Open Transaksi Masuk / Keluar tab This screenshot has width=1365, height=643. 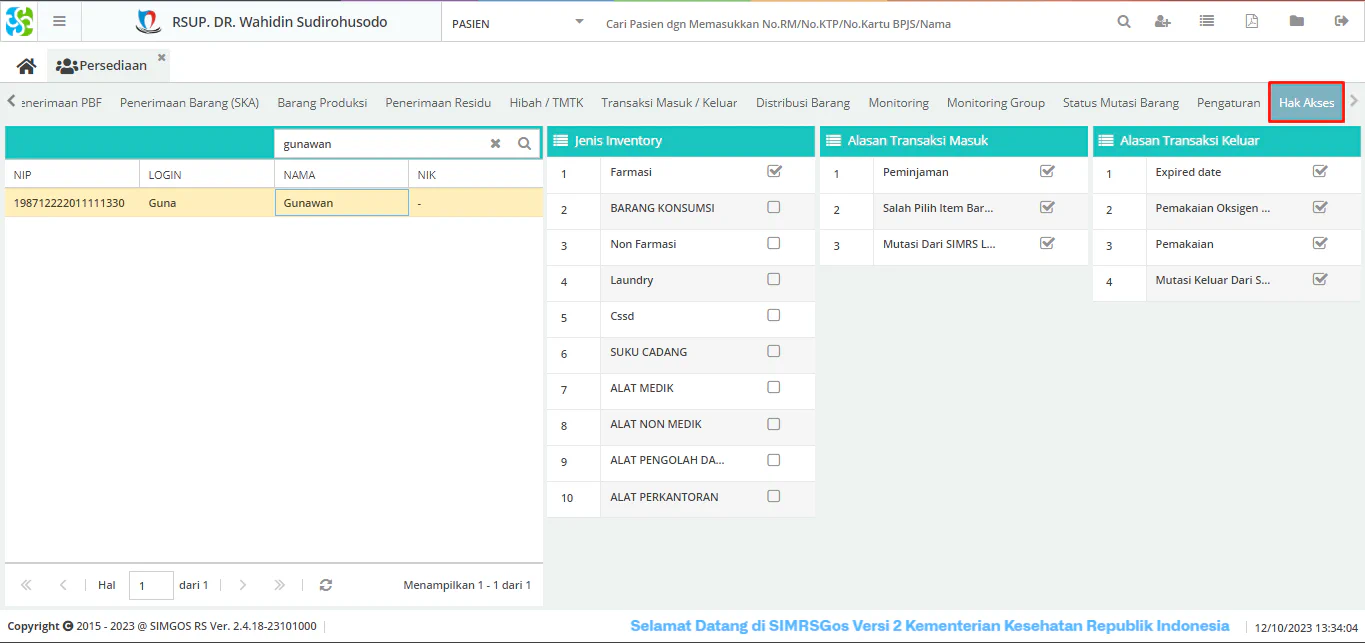tap(669, 103)
